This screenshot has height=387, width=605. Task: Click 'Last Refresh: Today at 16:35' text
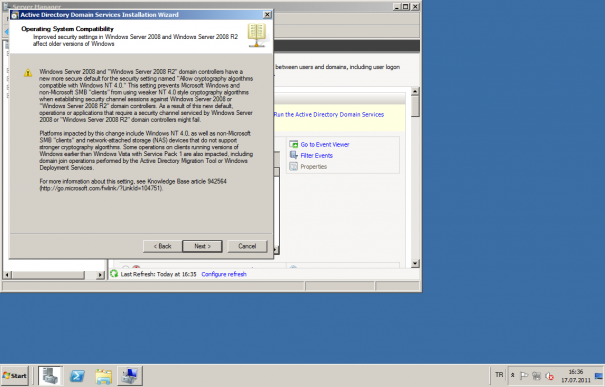(158, 274)
